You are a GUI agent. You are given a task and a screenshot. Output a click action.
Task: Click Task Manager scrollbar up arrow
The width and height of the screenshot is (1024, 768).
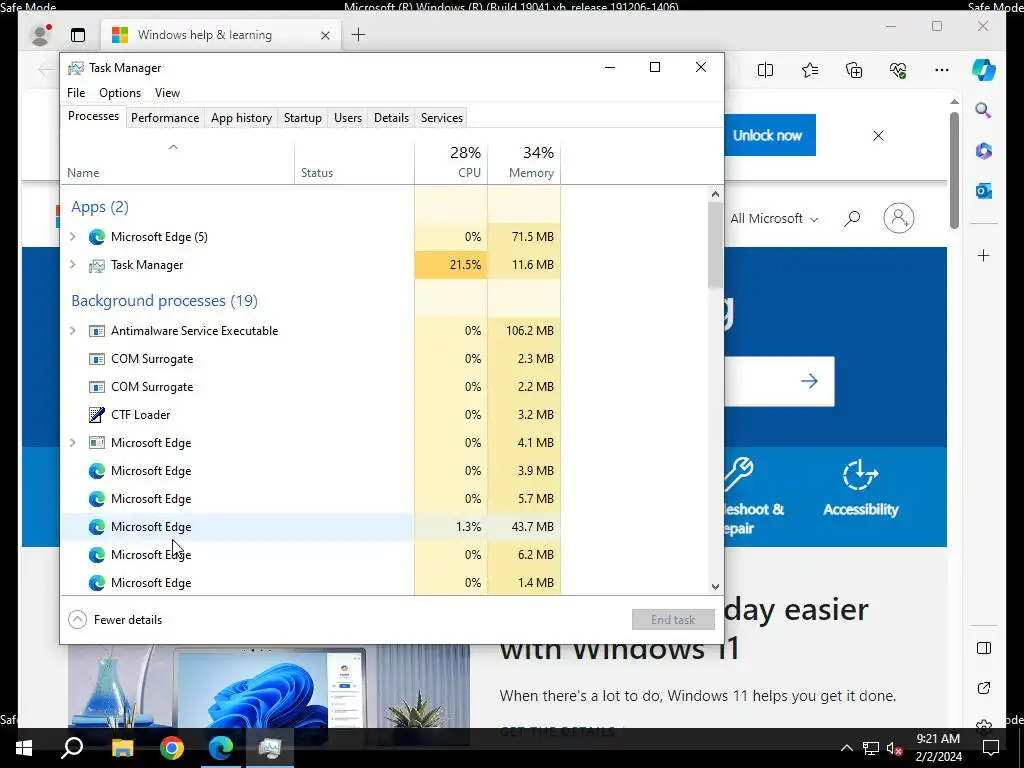715,194
